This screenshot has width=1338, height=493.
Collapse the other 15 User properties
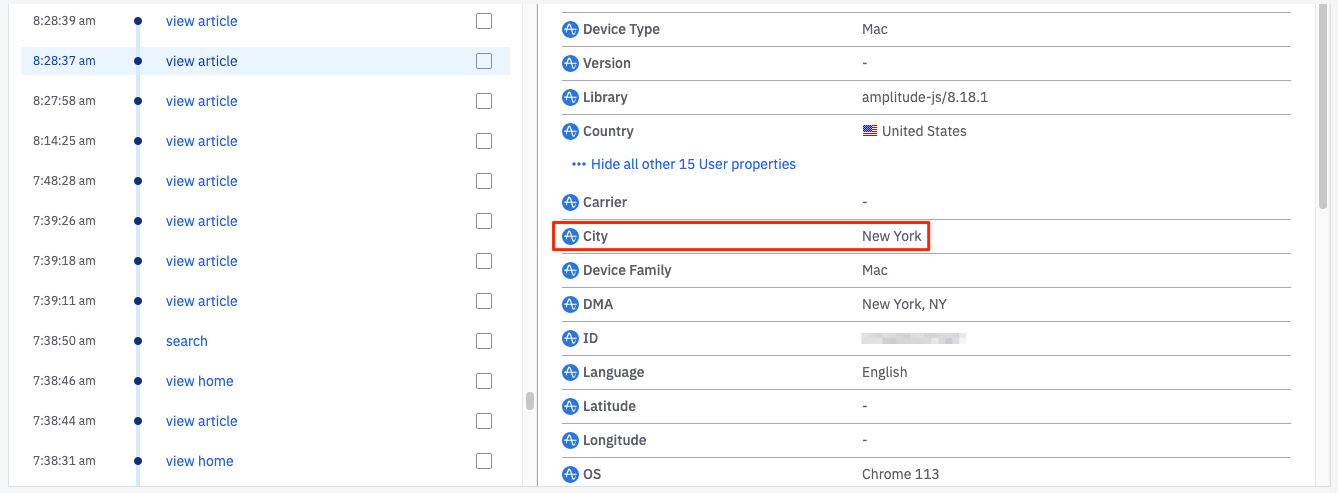[684, 164]
